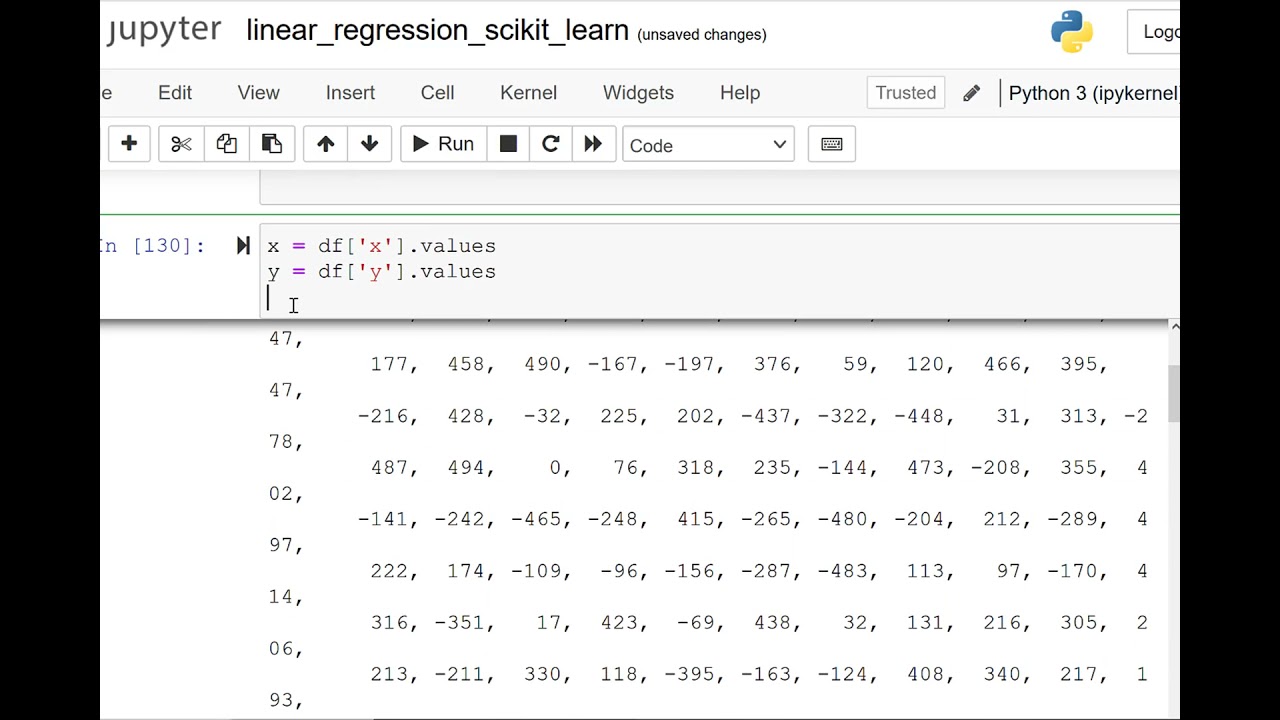Paste cells below icon
Screen dimensions: 1280x720
pos(271,144)
